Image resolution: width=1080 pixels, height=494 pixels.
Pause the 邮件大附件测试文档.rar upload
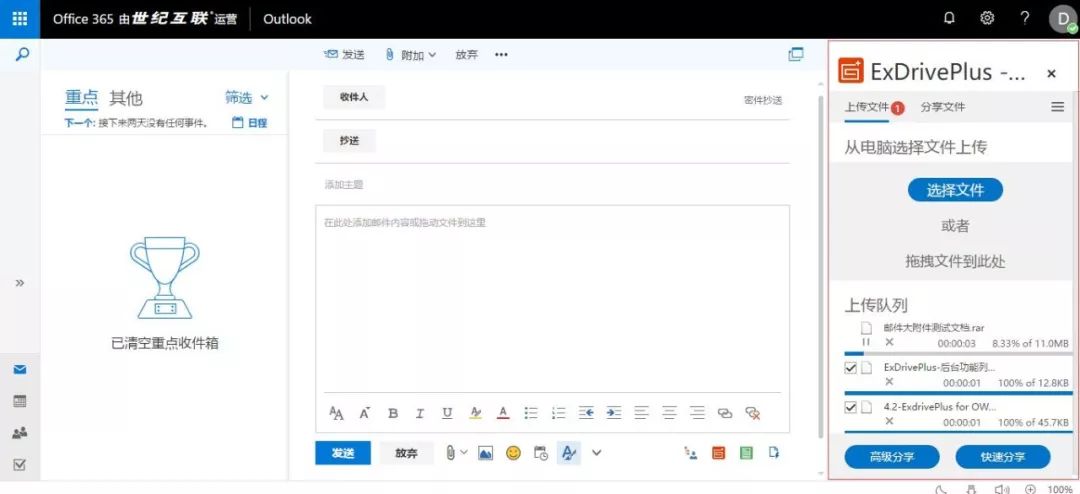click(866, 342)
